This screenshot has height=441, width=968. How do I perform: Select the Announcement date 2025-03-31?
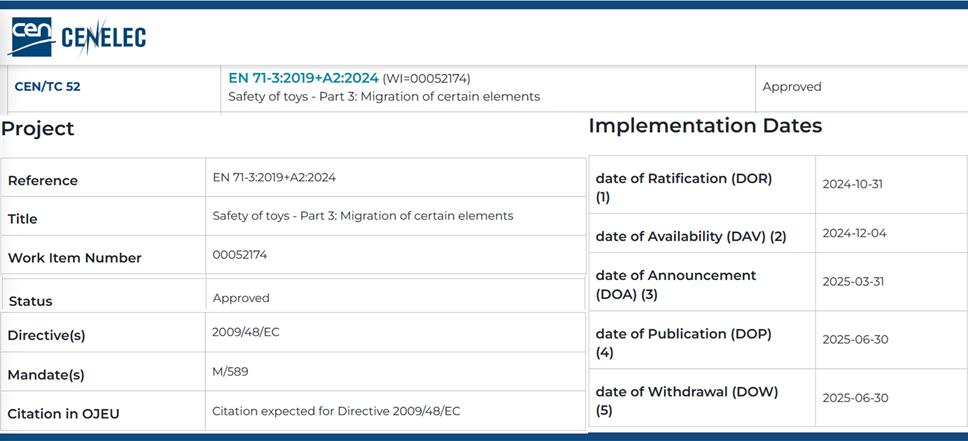(x=852, y=282)
